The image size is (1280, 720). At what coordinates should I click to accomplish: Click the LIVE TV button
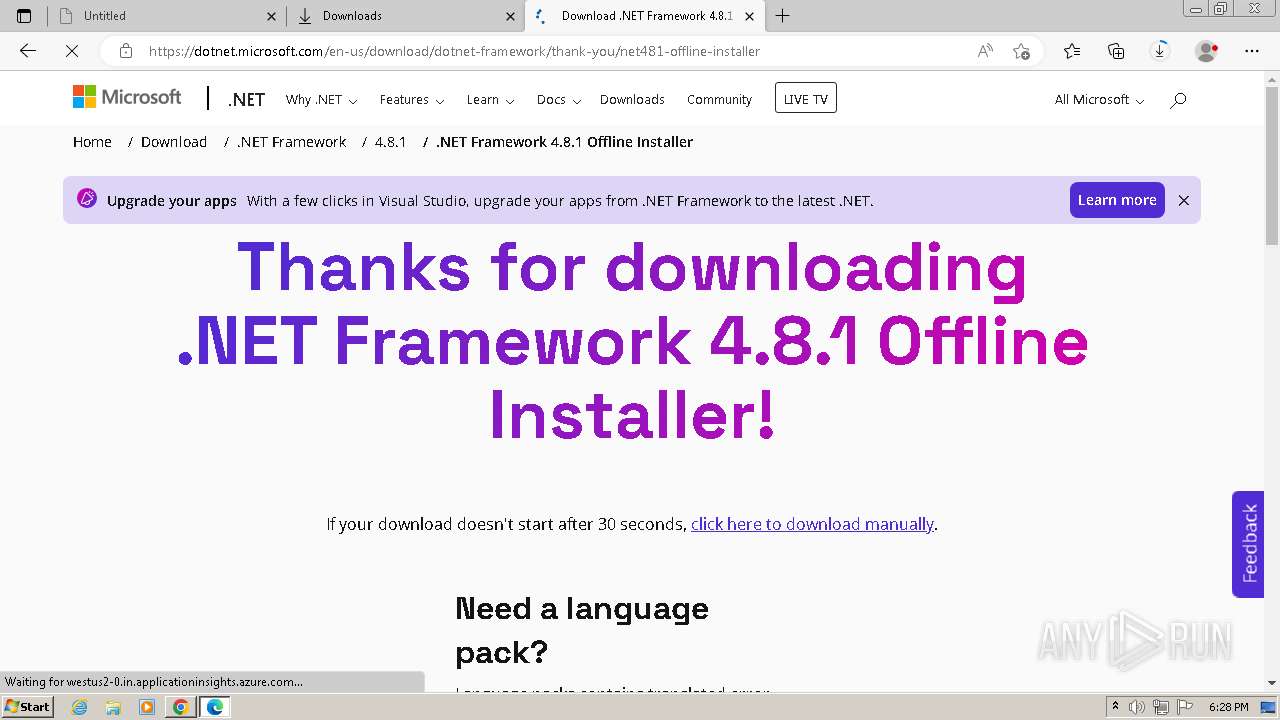pos(805,98)
